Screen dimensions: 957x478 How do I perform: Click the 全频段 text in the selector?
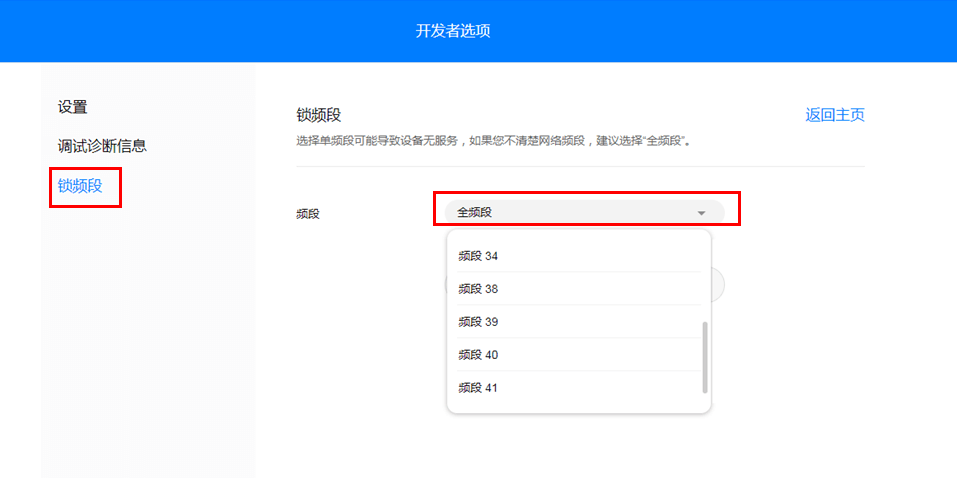(474, 212)
